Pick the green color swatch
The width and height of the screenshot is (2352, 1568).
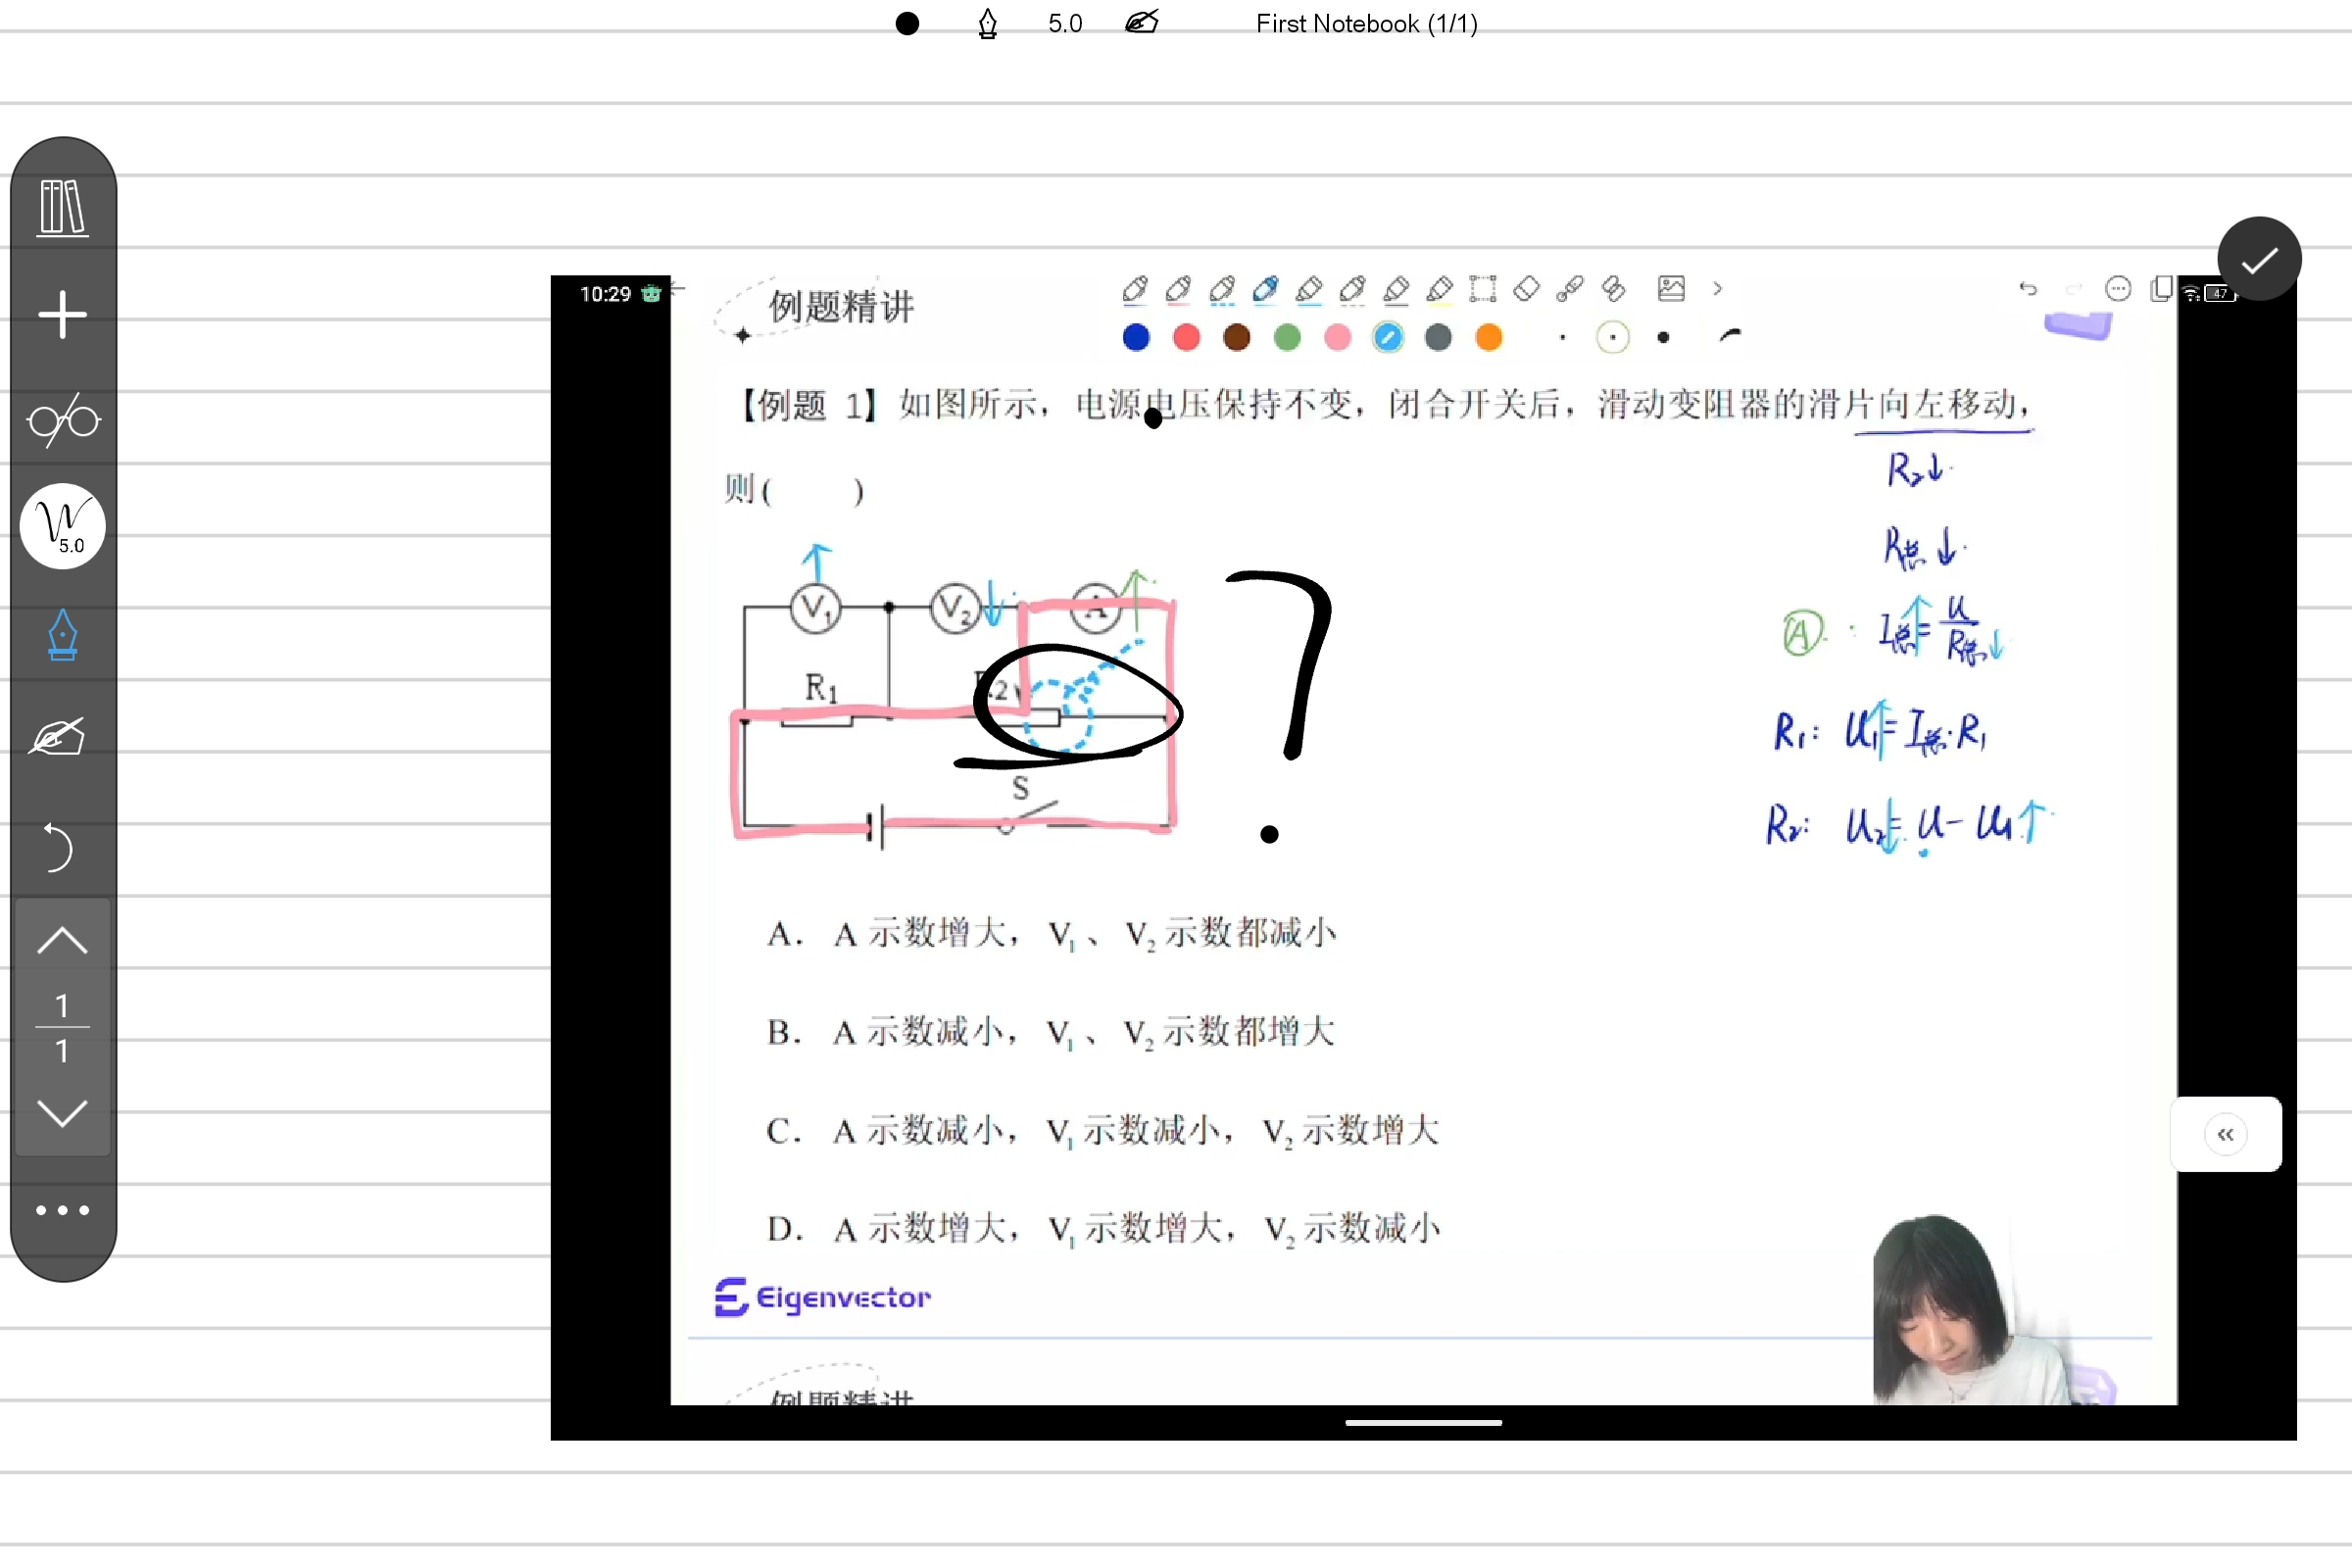click(1287, 338)
